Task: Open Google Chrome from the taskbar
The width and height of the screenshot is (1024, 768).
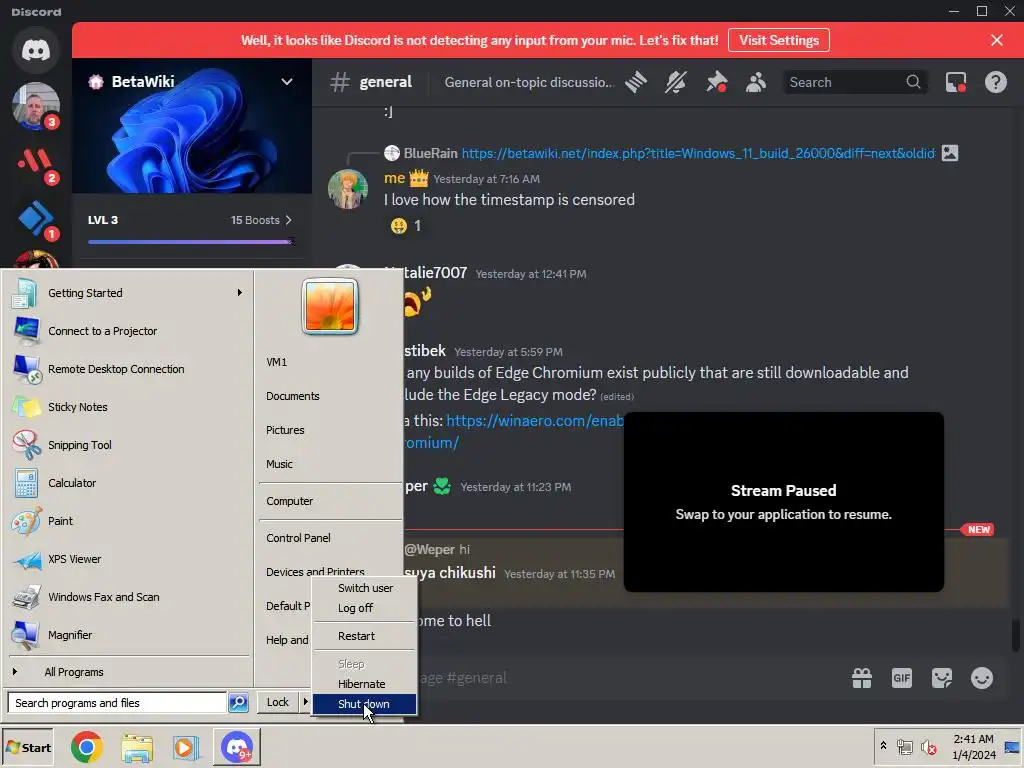Action: pos(87,747)
